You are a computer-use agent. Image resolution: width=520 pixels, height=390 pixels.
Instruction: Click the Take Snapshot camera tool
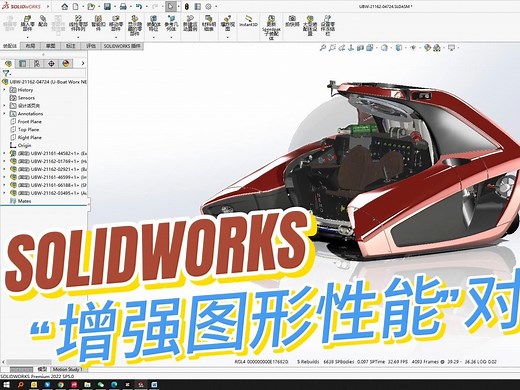[x=292, y=21]
